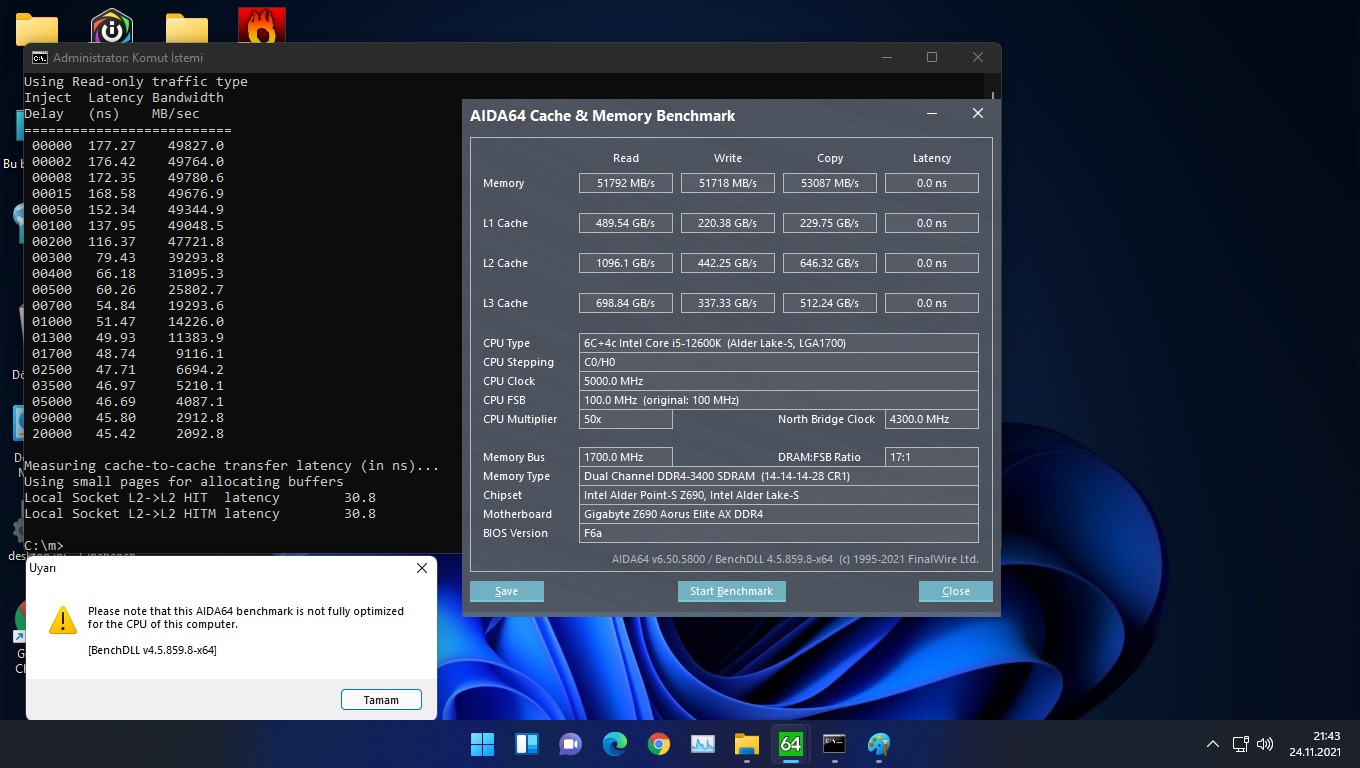Click the L3 Cache Read value 698.84 GB/s
The width and height of the screenshot is (1360, 768).
tap(626, 303)
